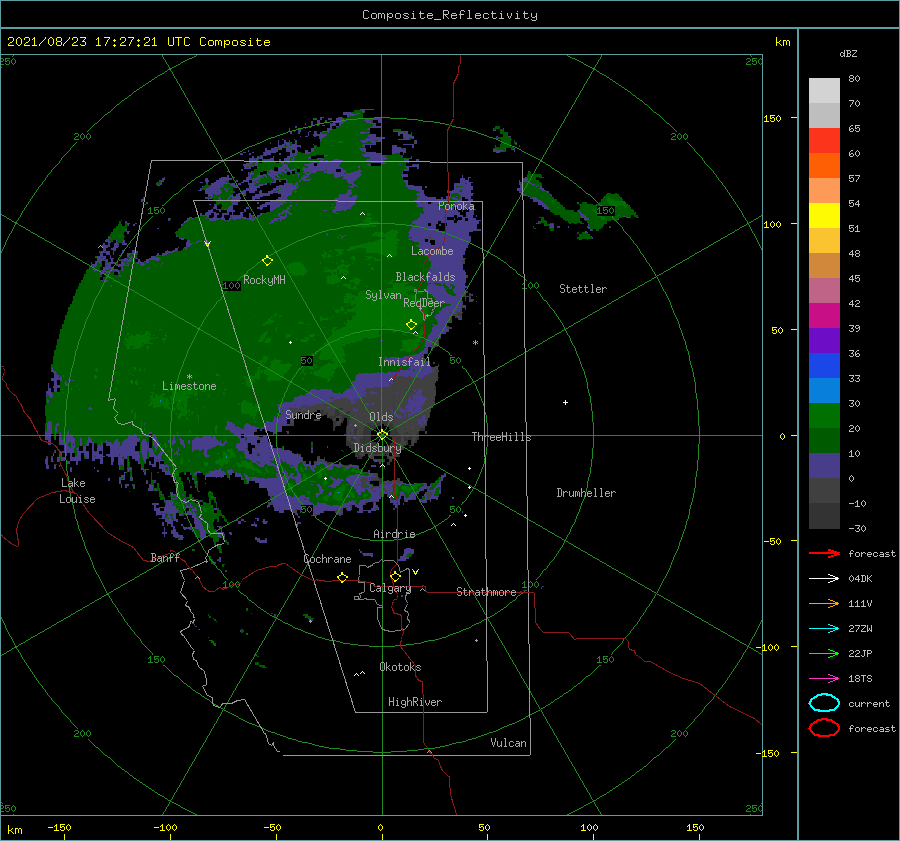
Task: Click the Blackfalds town label
Action: [x=425, y=277]
